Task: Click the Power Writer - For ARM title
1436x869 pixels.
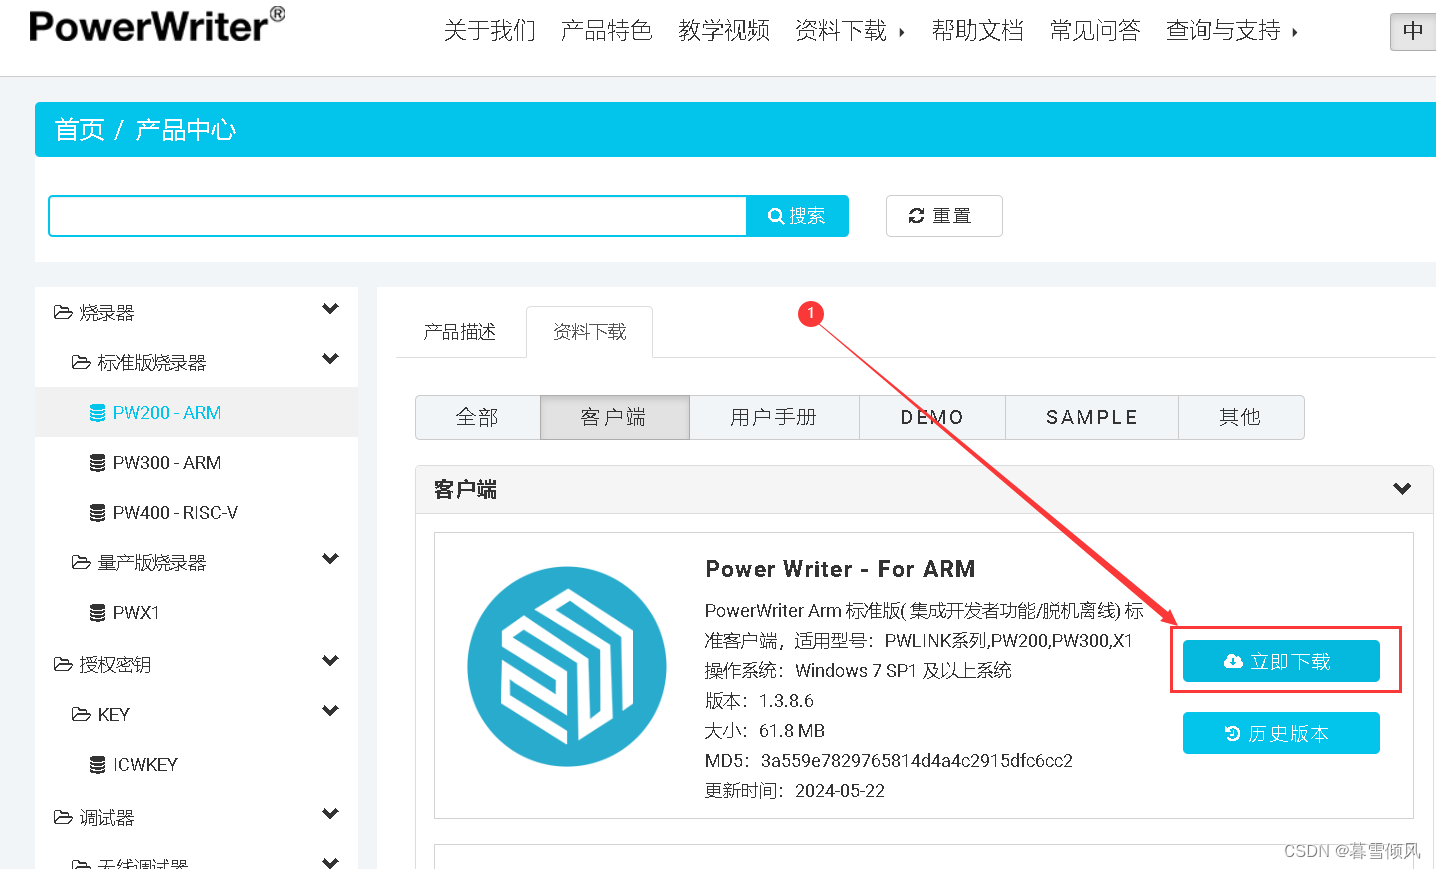Action: (840, 569)
